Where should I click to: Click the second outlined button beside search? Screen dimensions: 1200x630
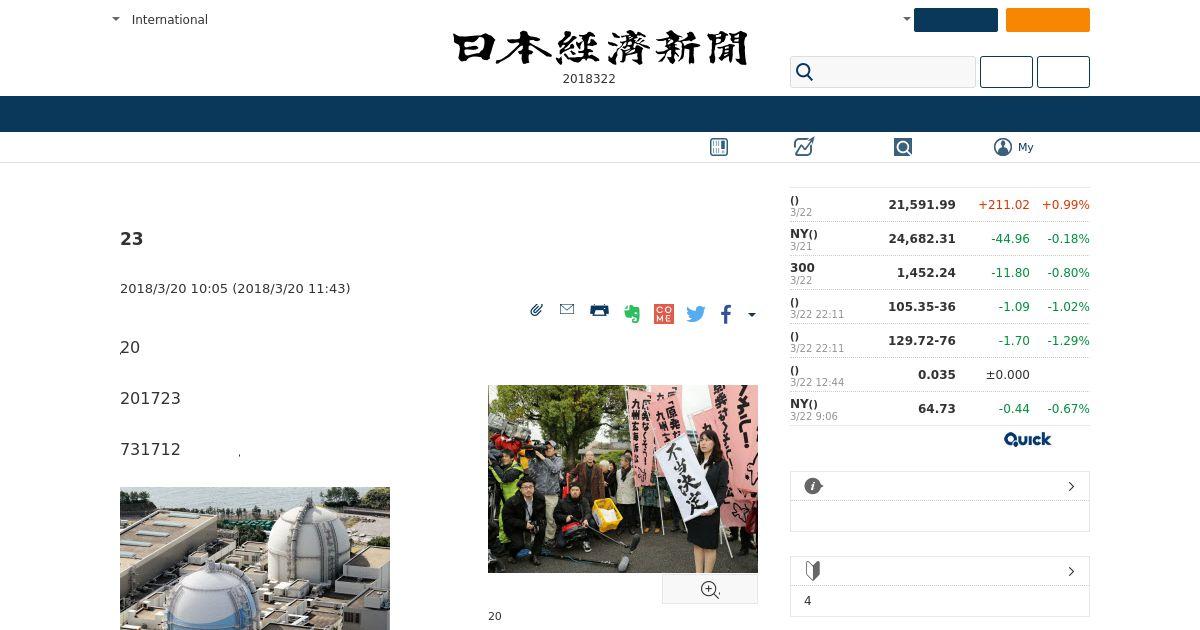1063,72
